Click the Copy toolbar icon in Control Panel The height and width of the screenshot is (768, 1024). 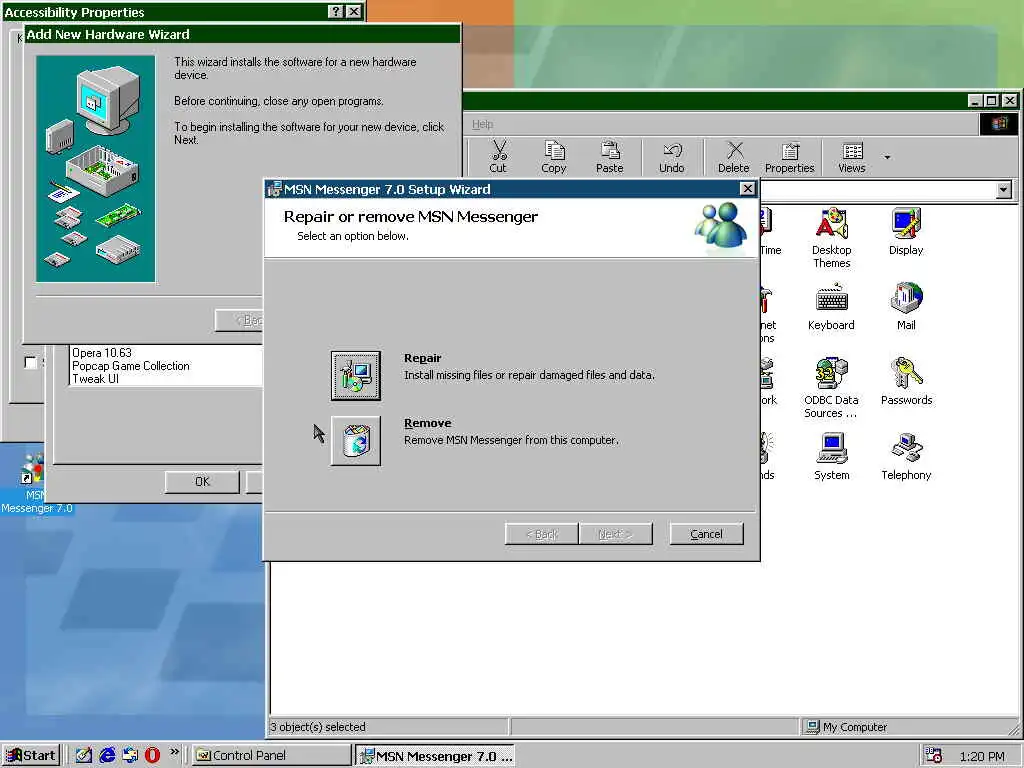point(554,157)
